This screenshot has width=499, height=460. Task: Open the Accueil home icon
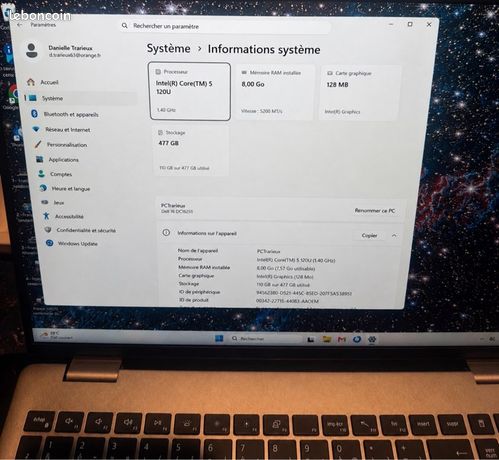(x=31, y=82)
